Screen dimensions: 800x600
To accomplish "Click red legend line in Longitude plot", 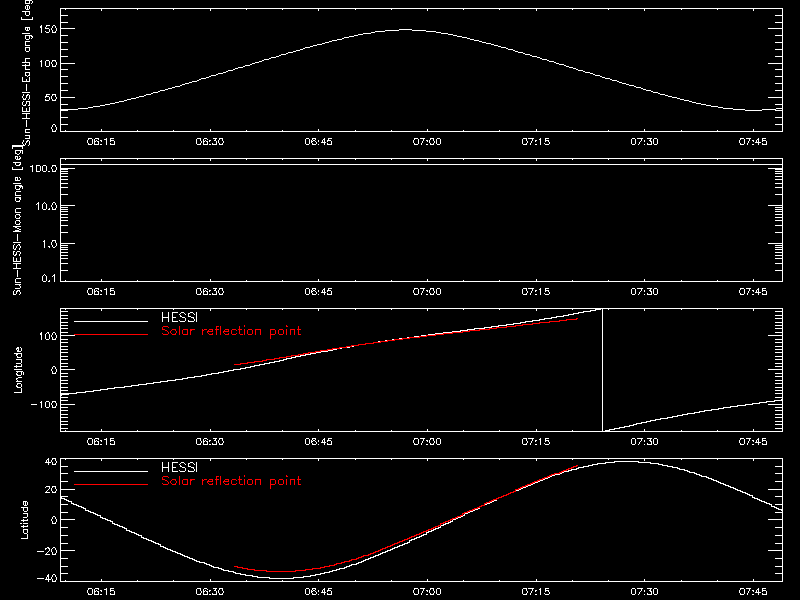I will coord(111,335).
